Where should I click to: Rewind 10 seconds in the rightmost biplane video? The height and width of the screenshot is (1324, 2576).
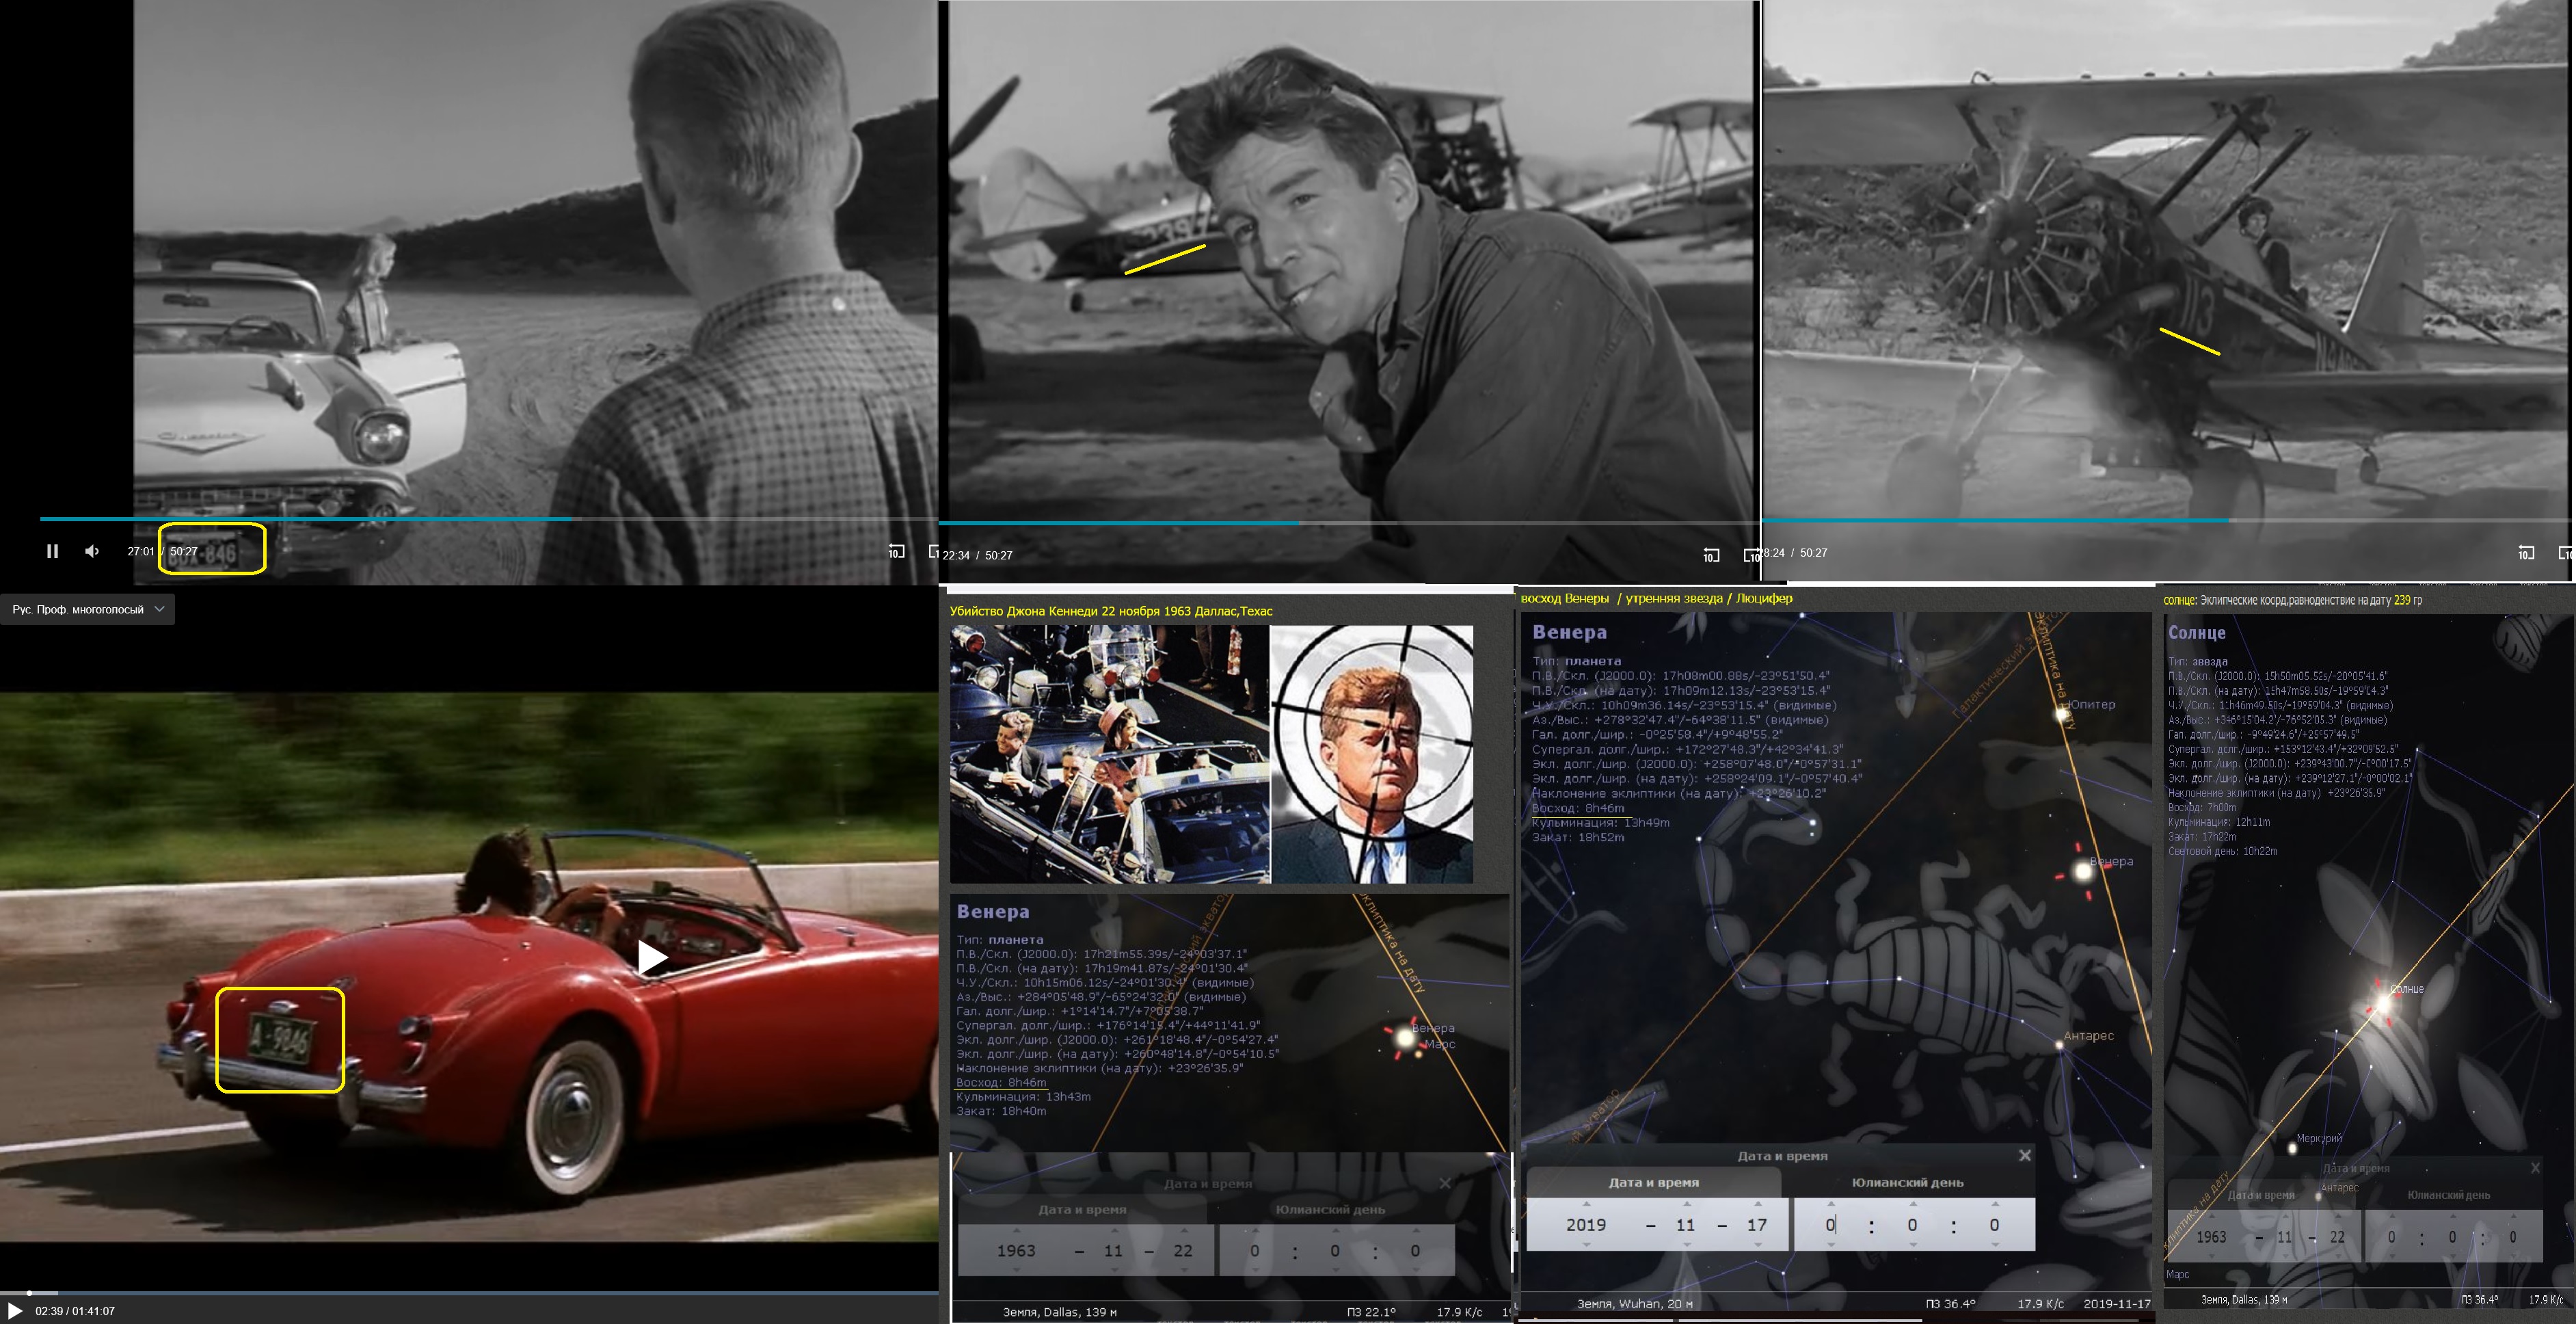(2526, 552)
